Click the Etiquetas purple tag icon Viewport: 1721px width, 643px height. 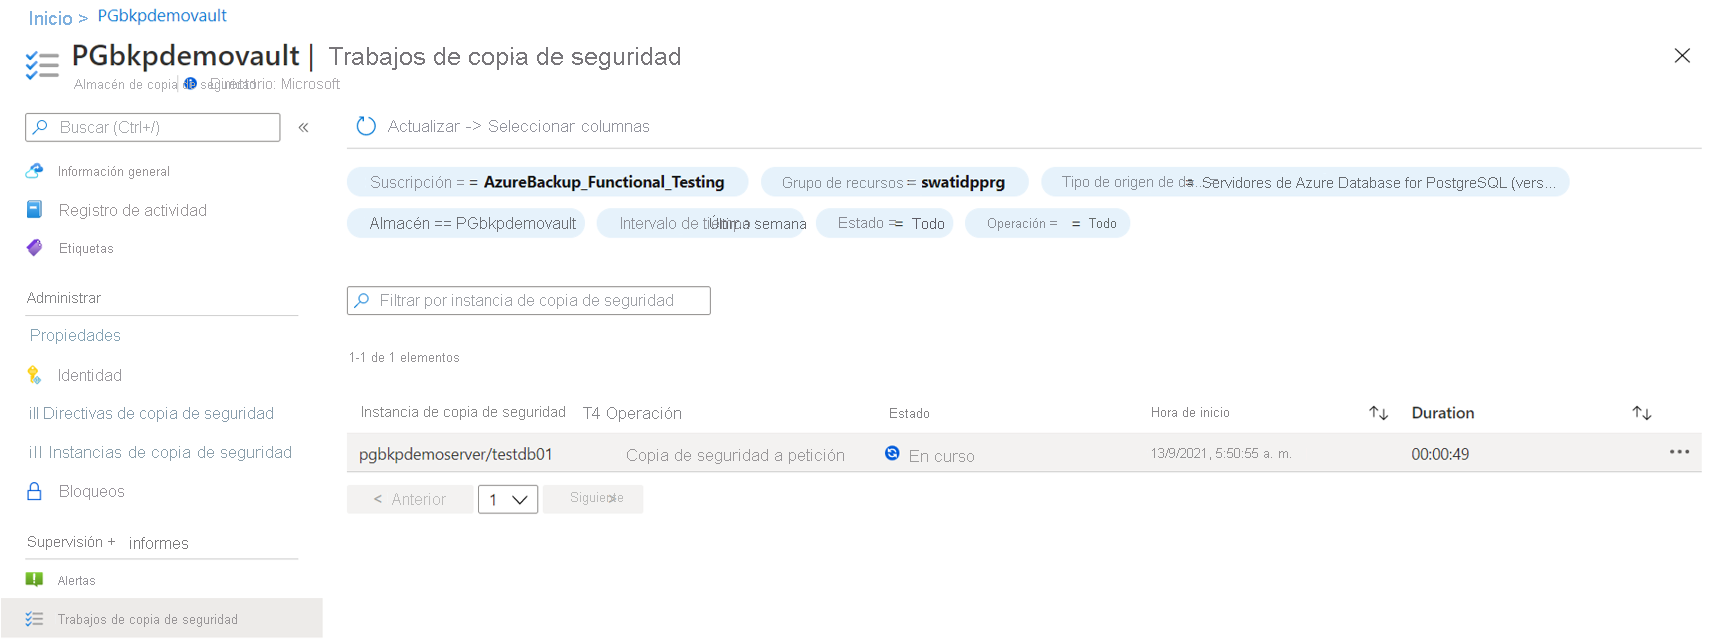coord(34,248)
